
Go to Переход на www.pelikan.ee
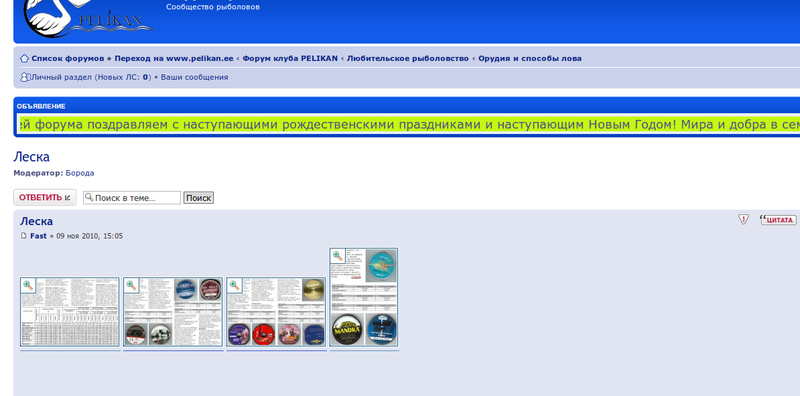(x=173, y=58)
